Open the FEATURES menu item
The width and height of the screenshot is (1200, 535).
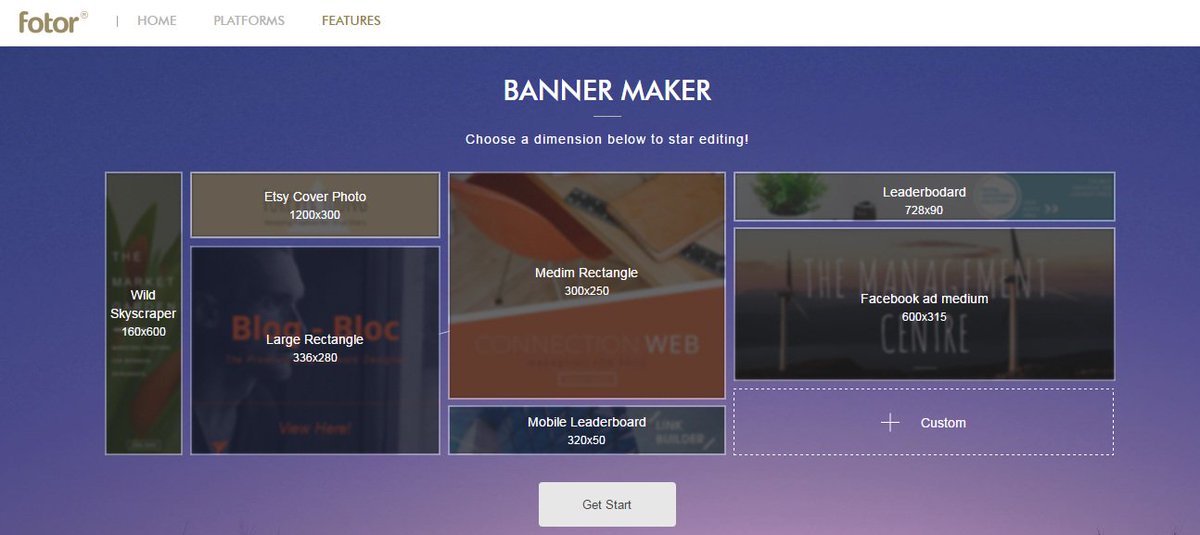(351, 20)
